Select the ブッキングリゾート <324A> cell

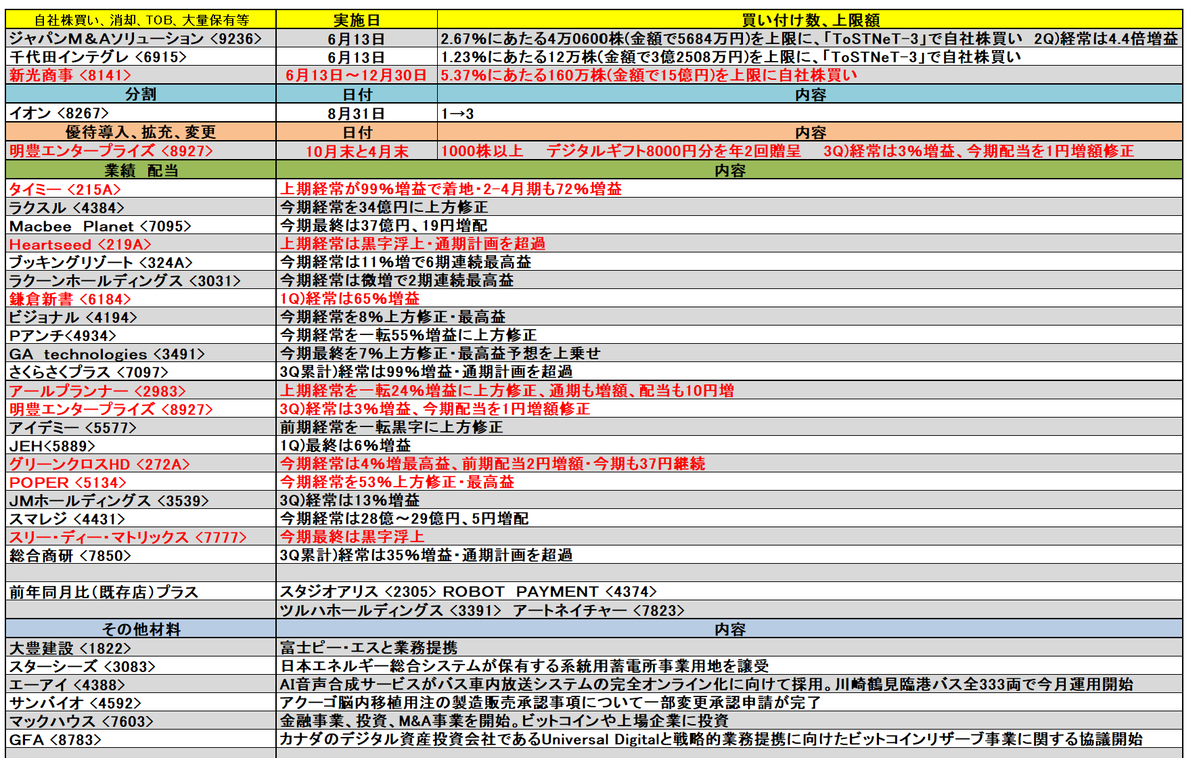coord(141,262)
